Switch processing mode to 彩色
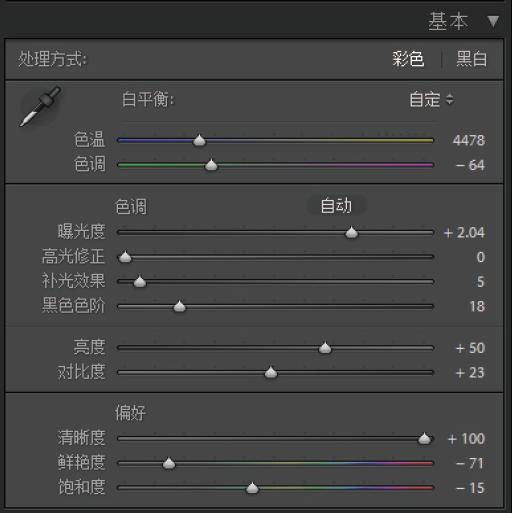Viewport: 512px width, 513px height. (408, 59)
